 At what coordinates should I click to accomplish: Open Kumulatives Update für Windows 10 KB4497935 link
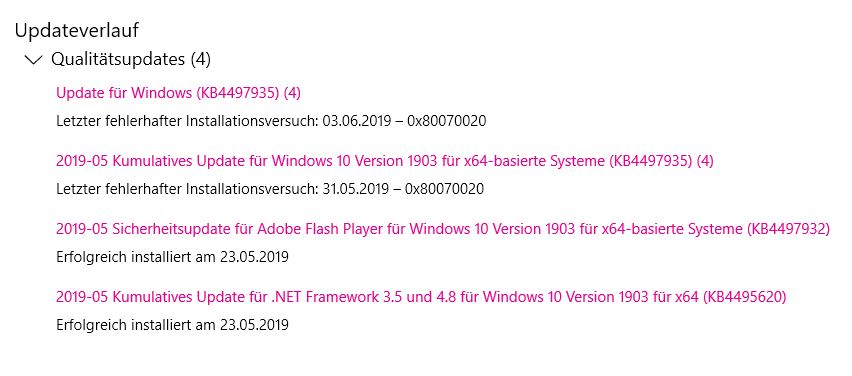click(x=385, y=161)
